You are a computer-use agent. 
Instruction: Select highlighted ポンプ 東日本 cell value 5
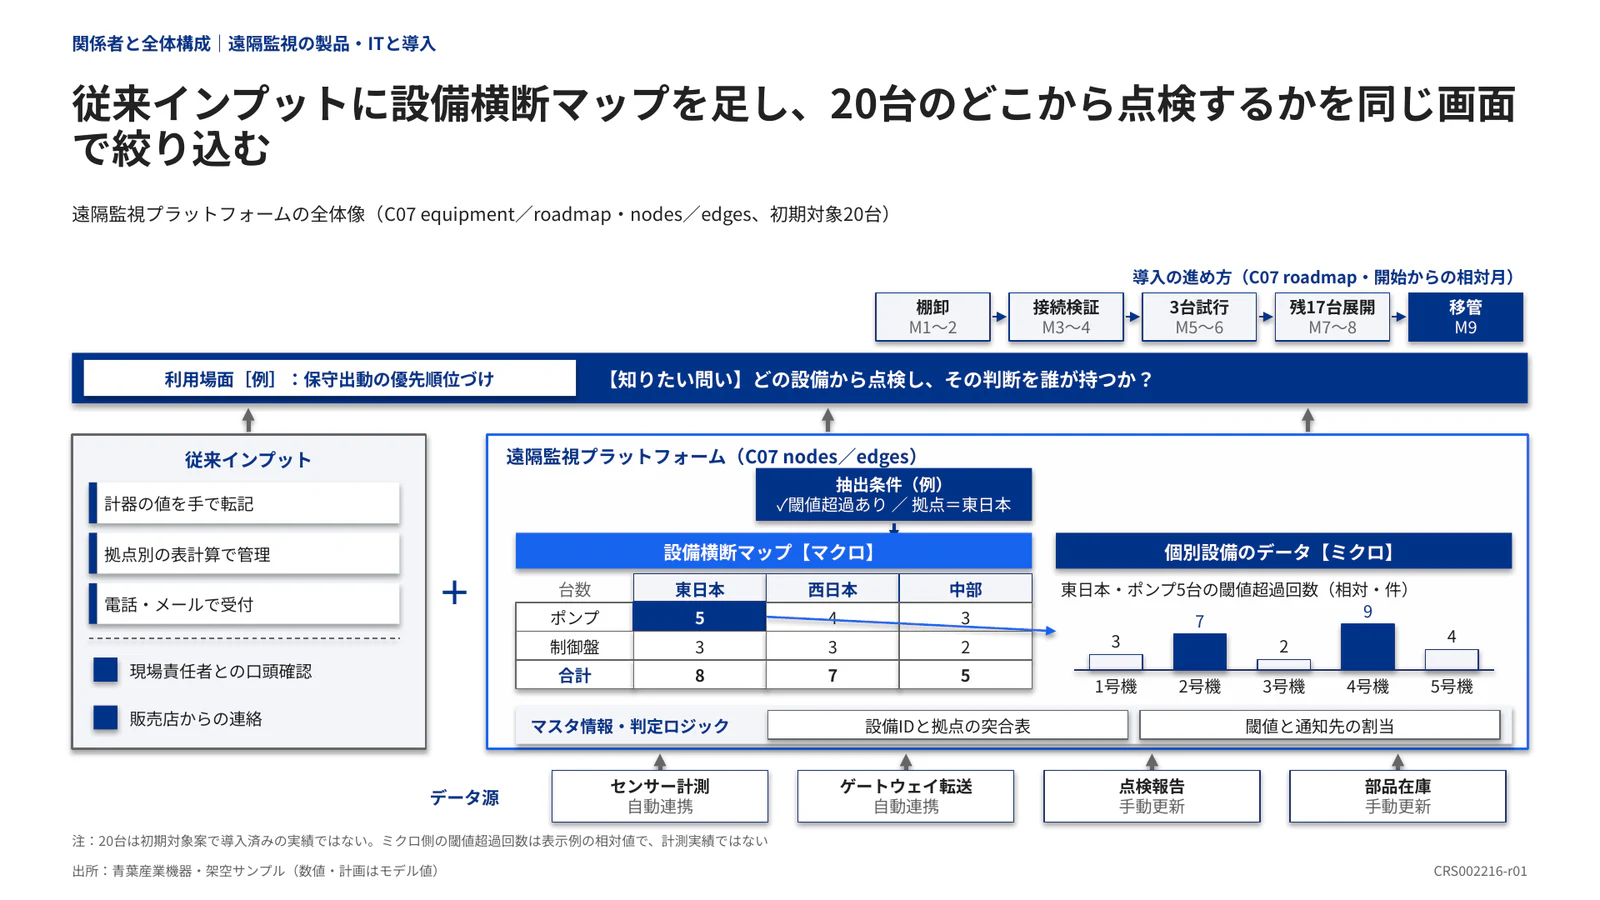[699, 618]
